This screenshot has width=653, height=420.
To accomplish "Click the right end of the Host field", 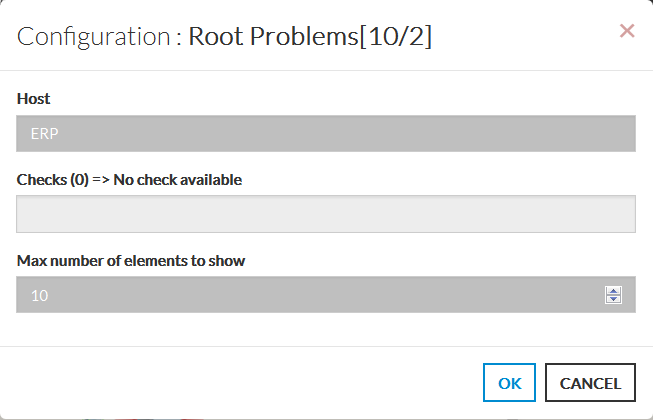I will tap(620, 133).
